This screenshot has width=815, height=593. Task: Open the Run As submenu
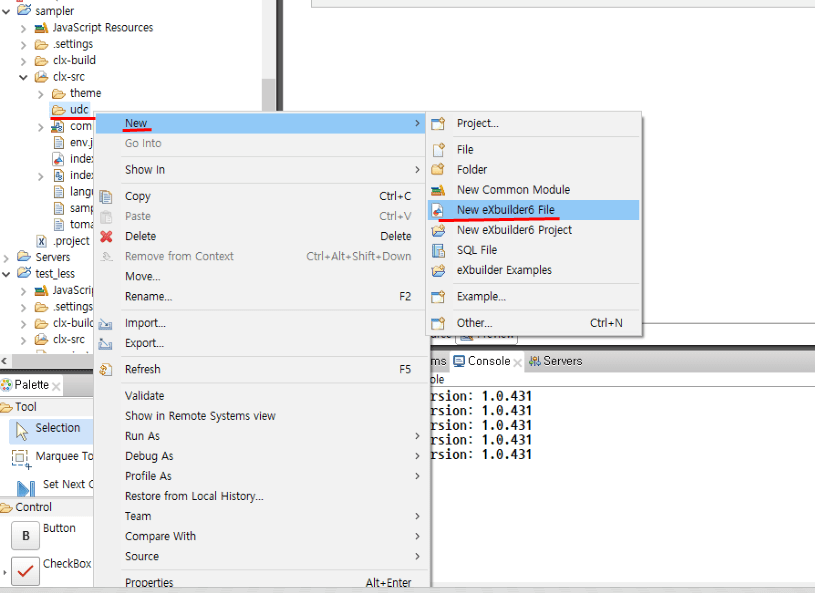click(x=142, y=436)
